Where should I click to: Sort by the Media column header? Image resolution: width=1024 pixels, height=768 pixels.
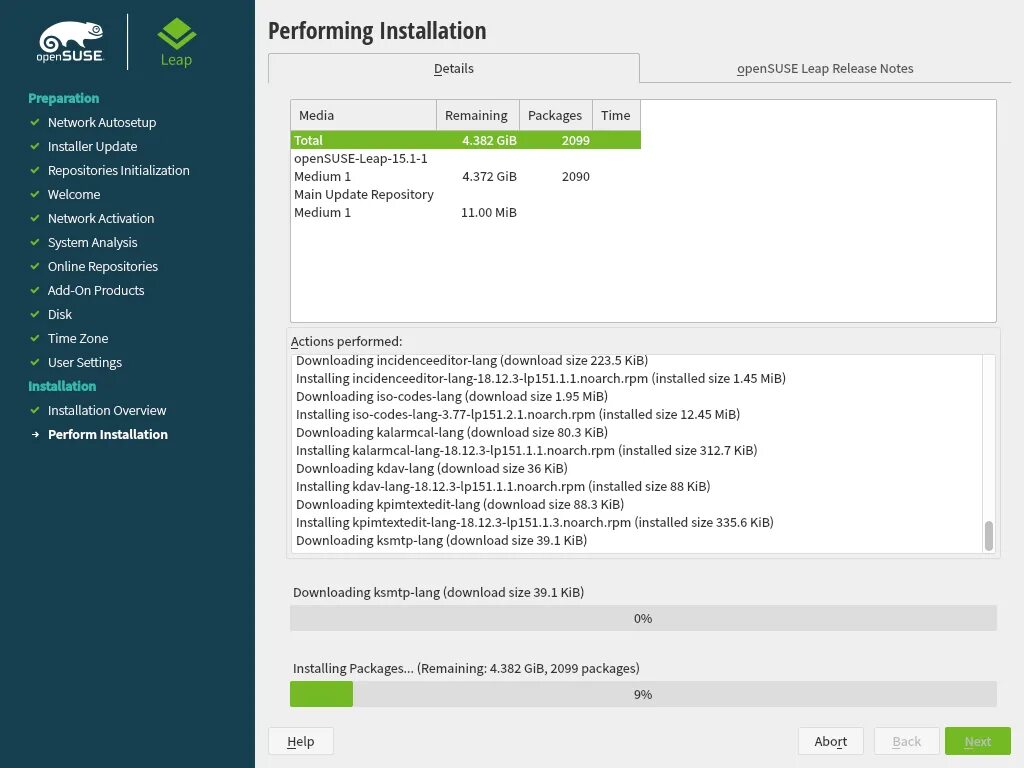[363, 116]
